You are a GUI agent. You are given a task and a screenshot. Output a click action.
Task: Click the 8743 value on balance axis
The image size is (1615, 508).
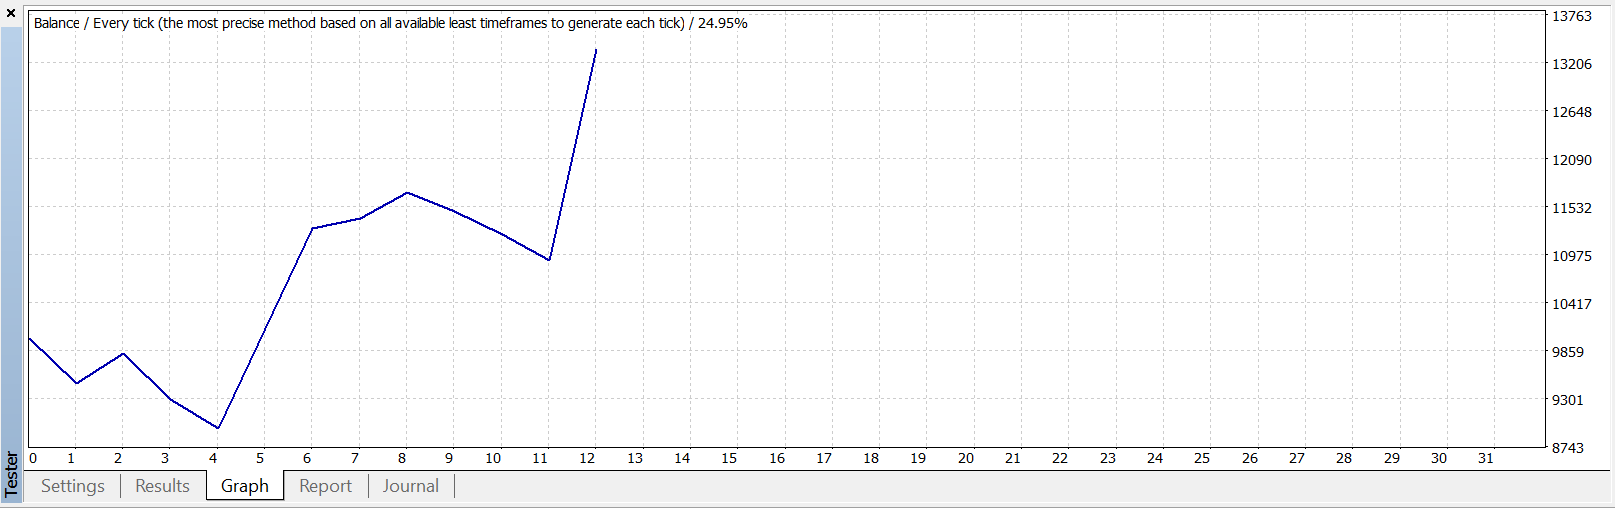point(1567,448)
